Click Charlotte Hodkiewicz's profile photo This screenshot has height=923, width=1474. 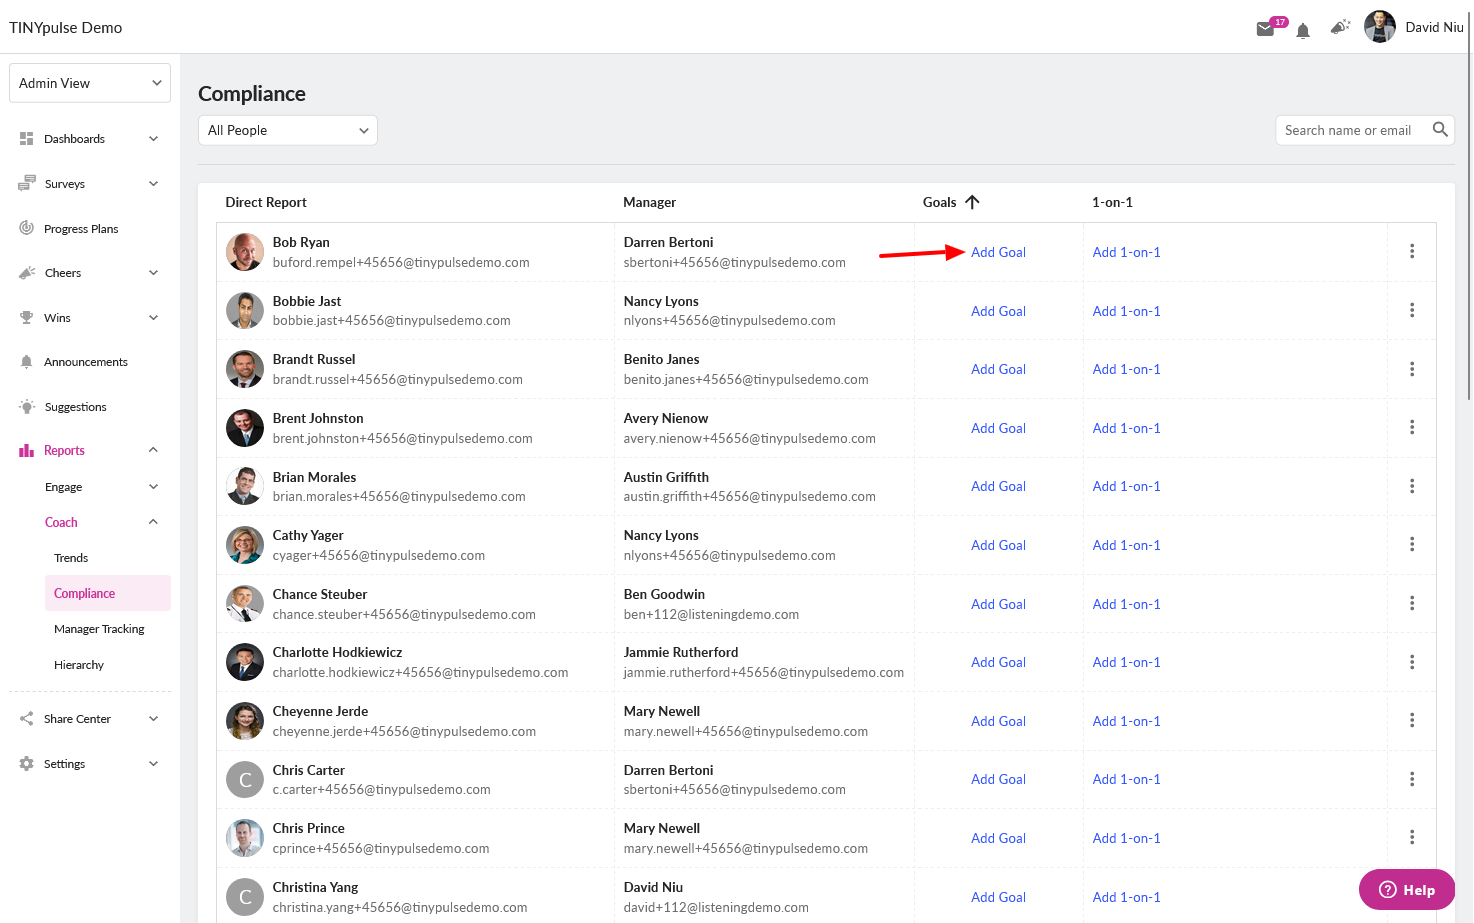click(x=245, y=662)
